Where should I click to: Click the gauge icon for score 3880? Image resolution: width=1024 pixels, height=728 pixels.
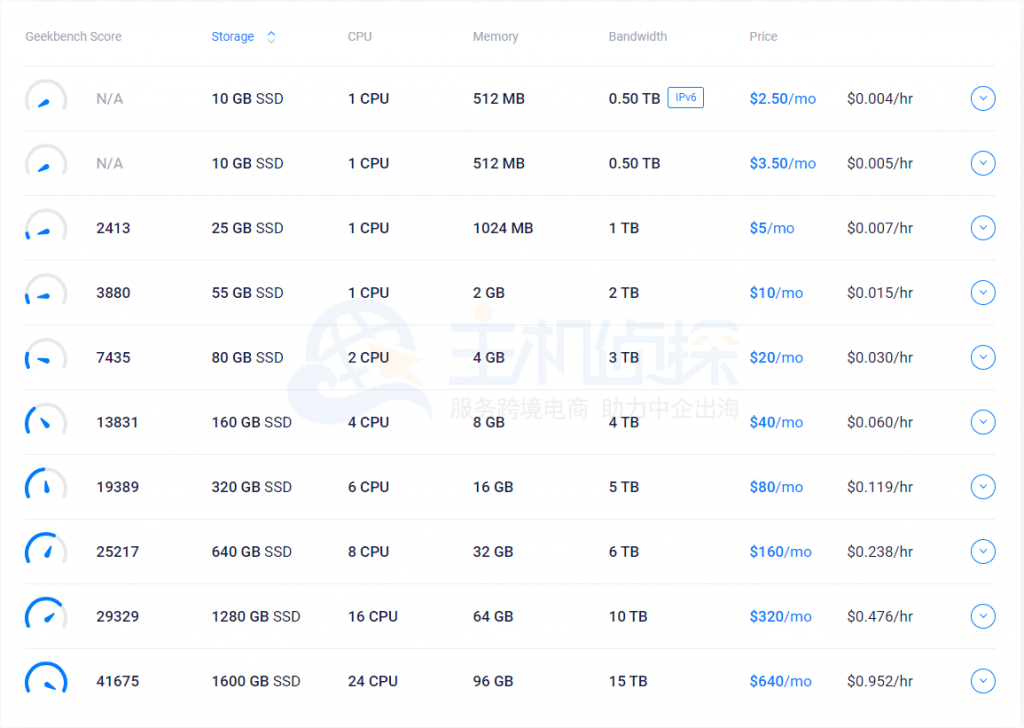45,293
